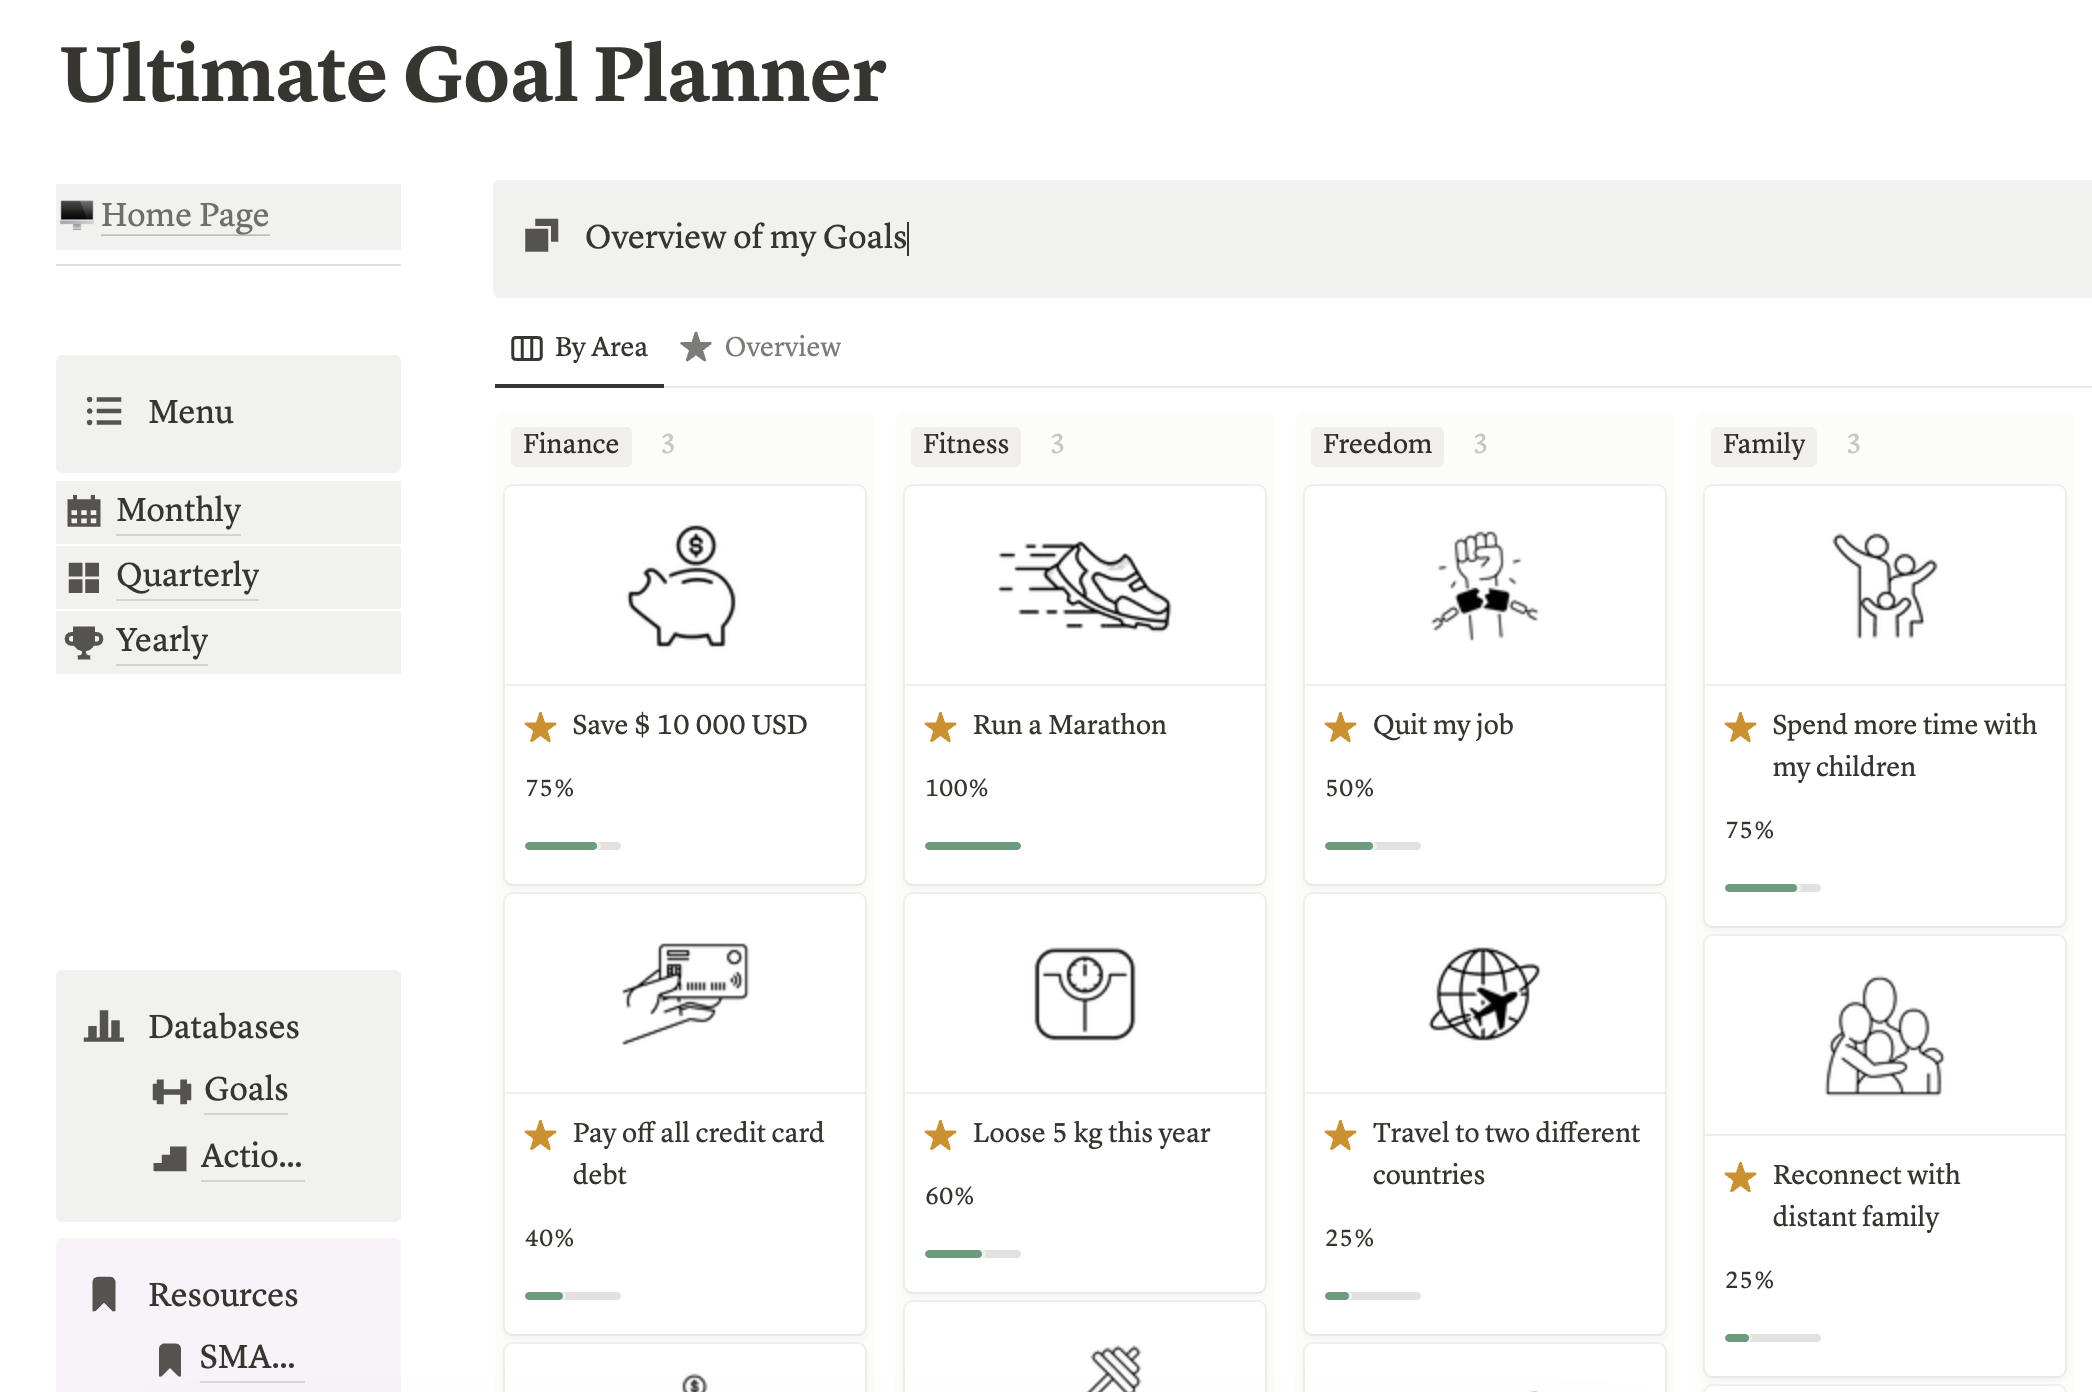Click the globe with airplane icon
The image size is (2092, 1392).
pos(1484,994)
